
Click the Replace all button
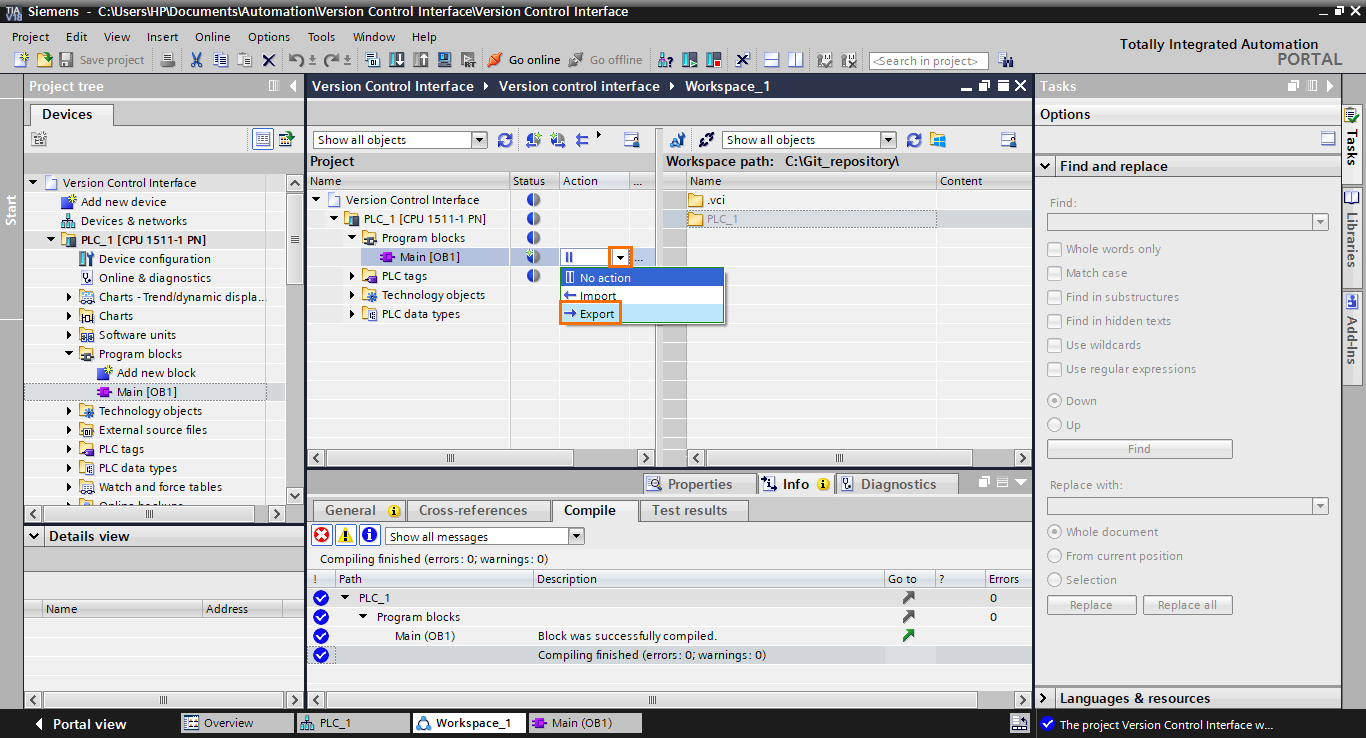coord(1187,604)
